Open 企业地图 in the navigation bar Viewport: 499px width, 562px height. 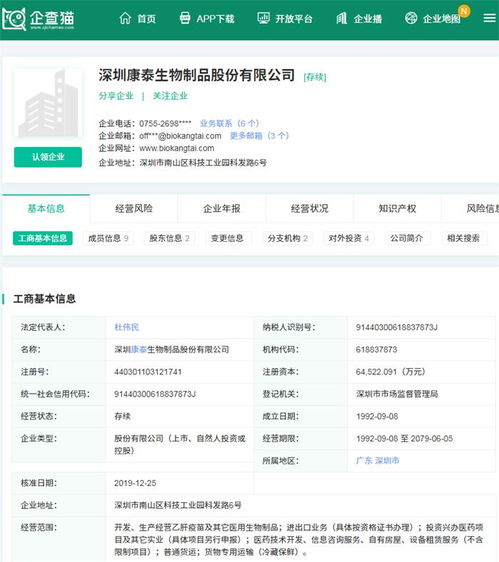[x=442, y=19]
